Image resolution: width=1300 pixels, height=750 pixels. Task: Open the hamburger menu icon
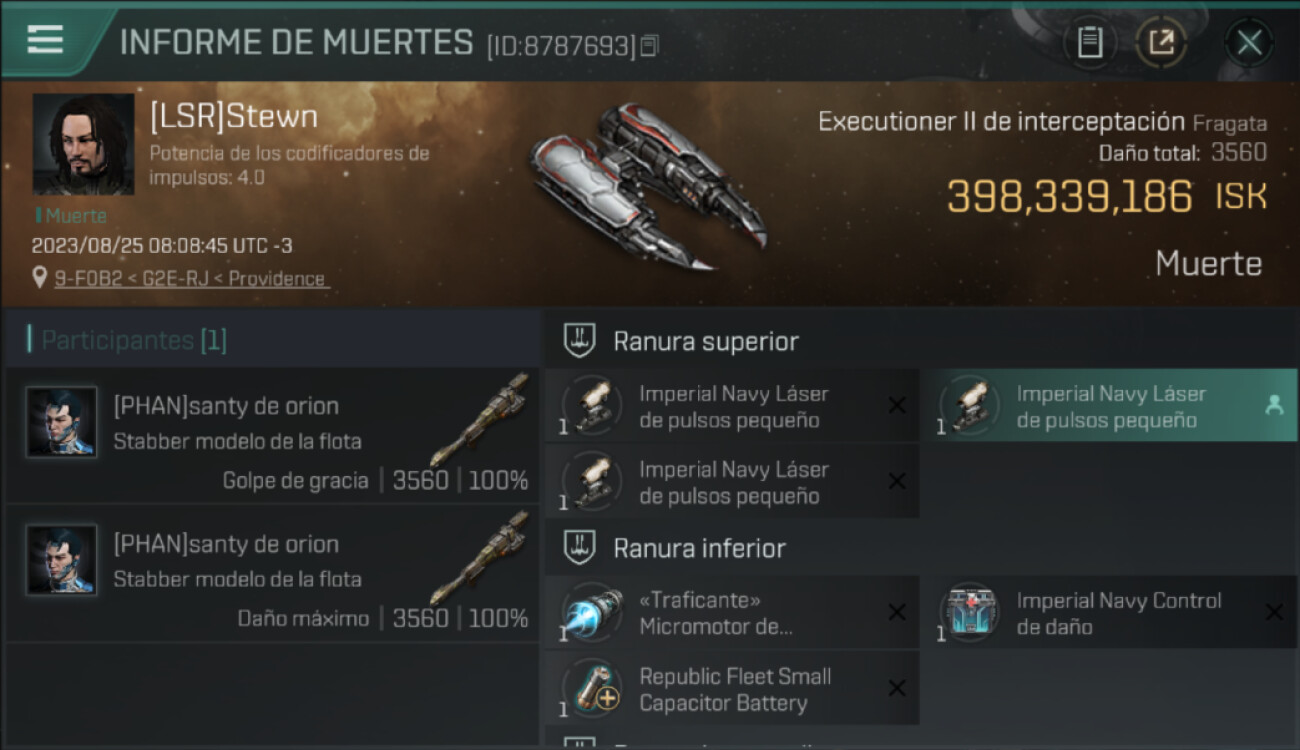point(45,40)
